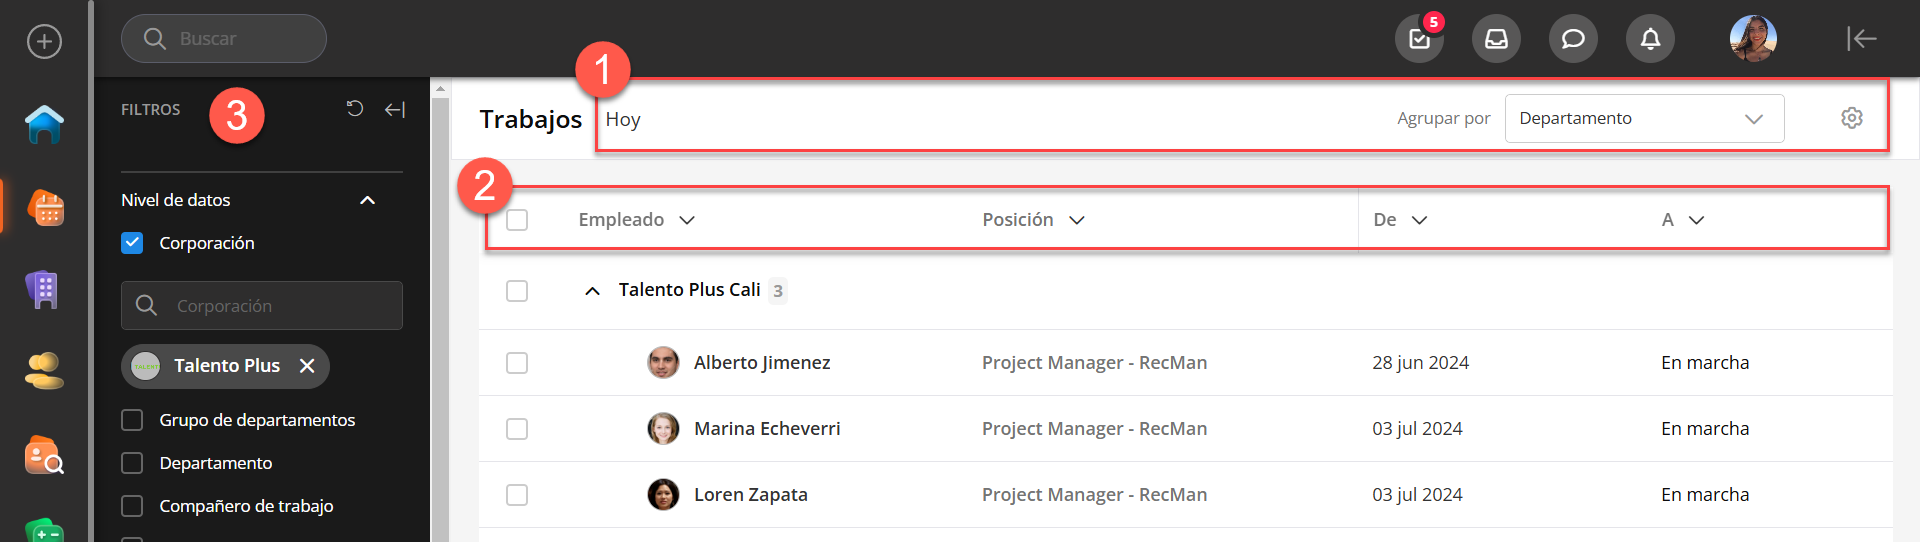Open the Trabajos settings gear
The height and width of the screenshot is (542, 1920).
pyautogui.click(x=1852, y=118)
